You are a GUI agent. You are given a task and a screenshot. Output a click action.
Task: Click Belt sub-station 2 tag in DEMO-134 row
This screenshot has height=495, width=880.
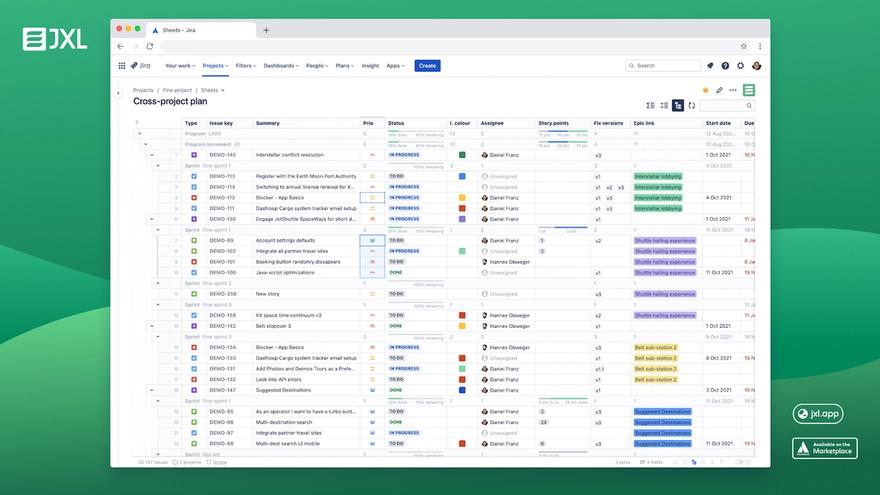click(656, 347)
